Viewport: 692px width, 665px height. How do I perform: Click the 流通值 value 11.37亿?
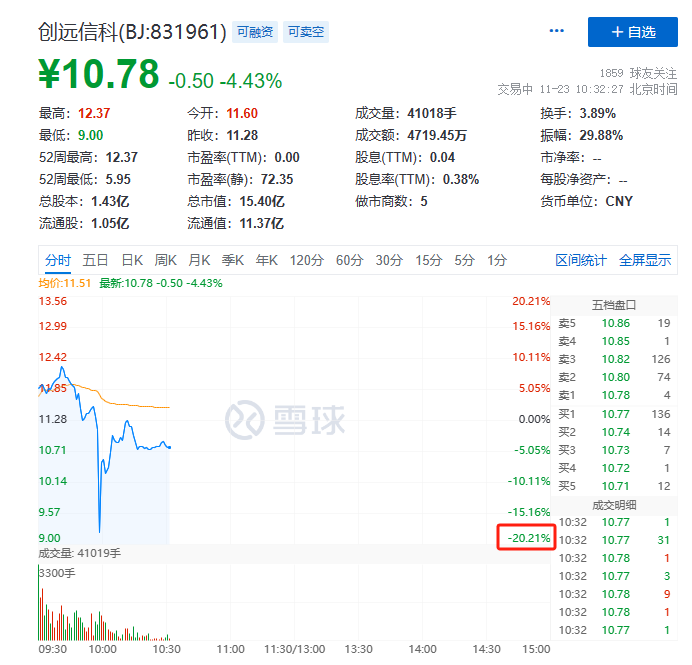(x=261, y=223)
